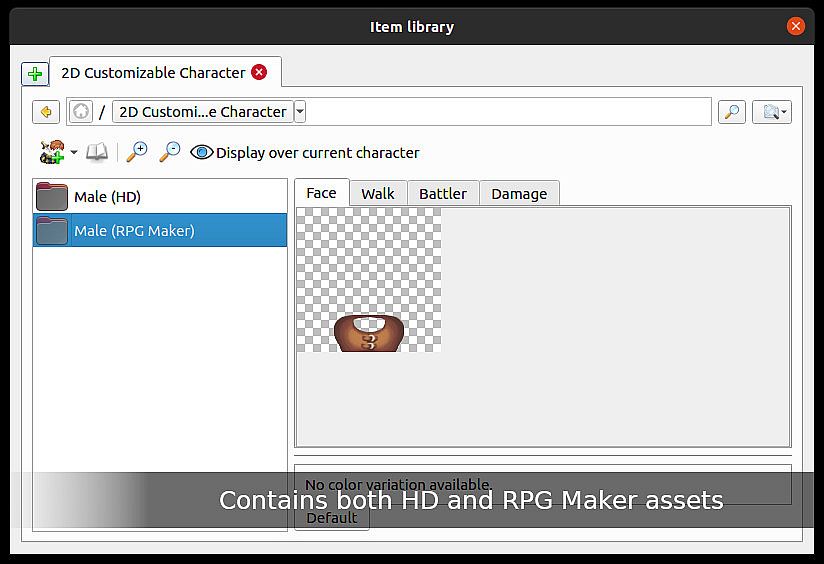Go back with the yellow arrow button

point(46,112)
